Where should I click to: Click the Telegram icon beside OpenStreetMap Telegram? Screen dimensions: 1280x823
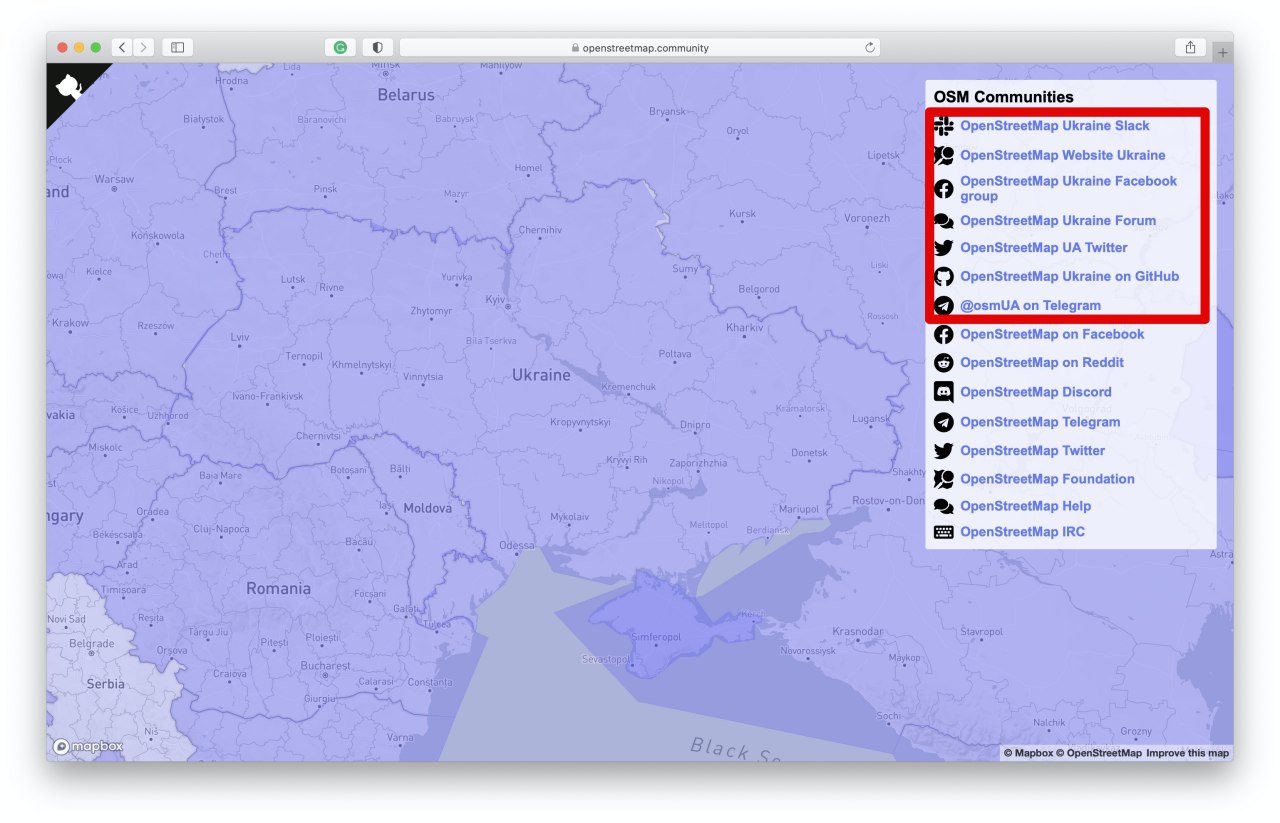point(943,422)
